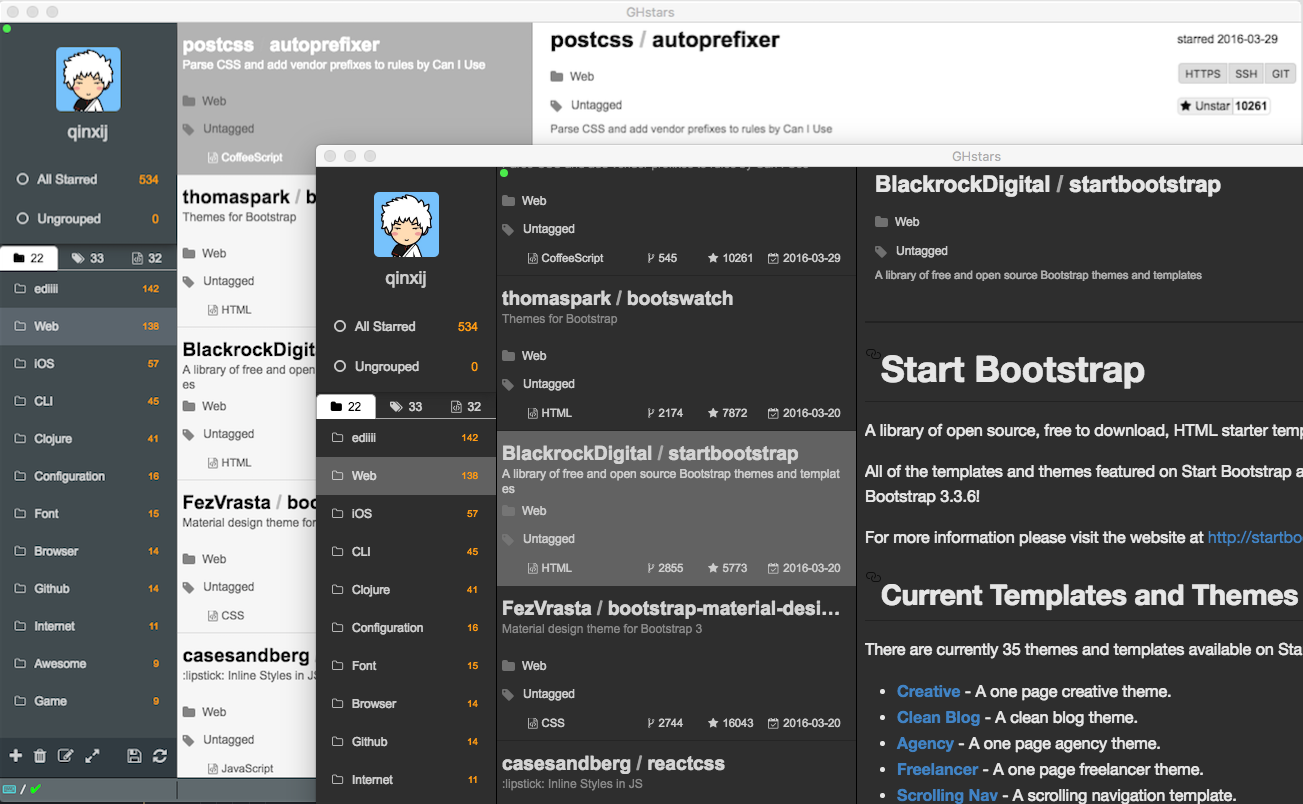Open iOS group in front window

pos(406,513)
